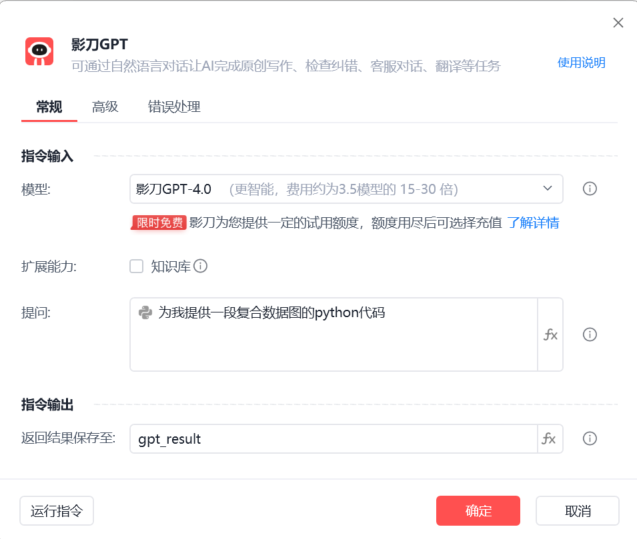Select the 常规 tab
Screen dimensions: 637x539
(x=49, y=107)
